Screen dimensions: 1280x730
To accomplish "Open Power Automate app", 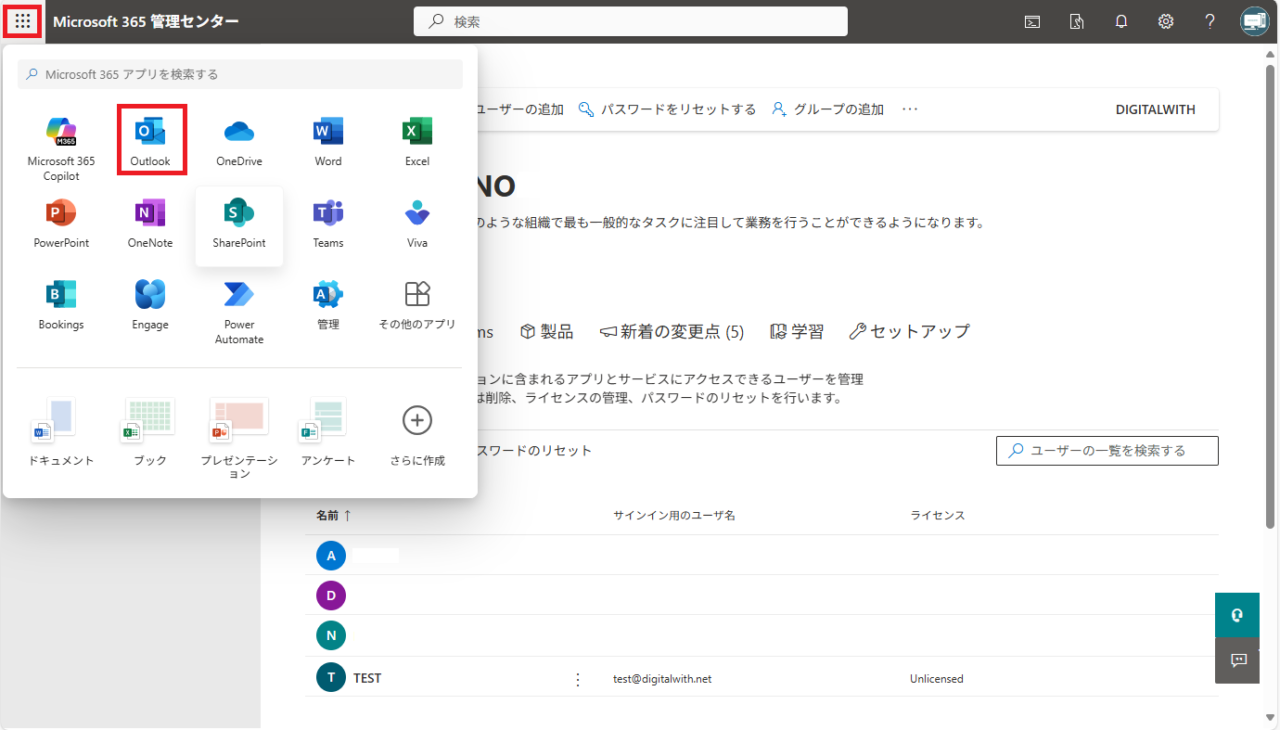I will tap(239, 311).
